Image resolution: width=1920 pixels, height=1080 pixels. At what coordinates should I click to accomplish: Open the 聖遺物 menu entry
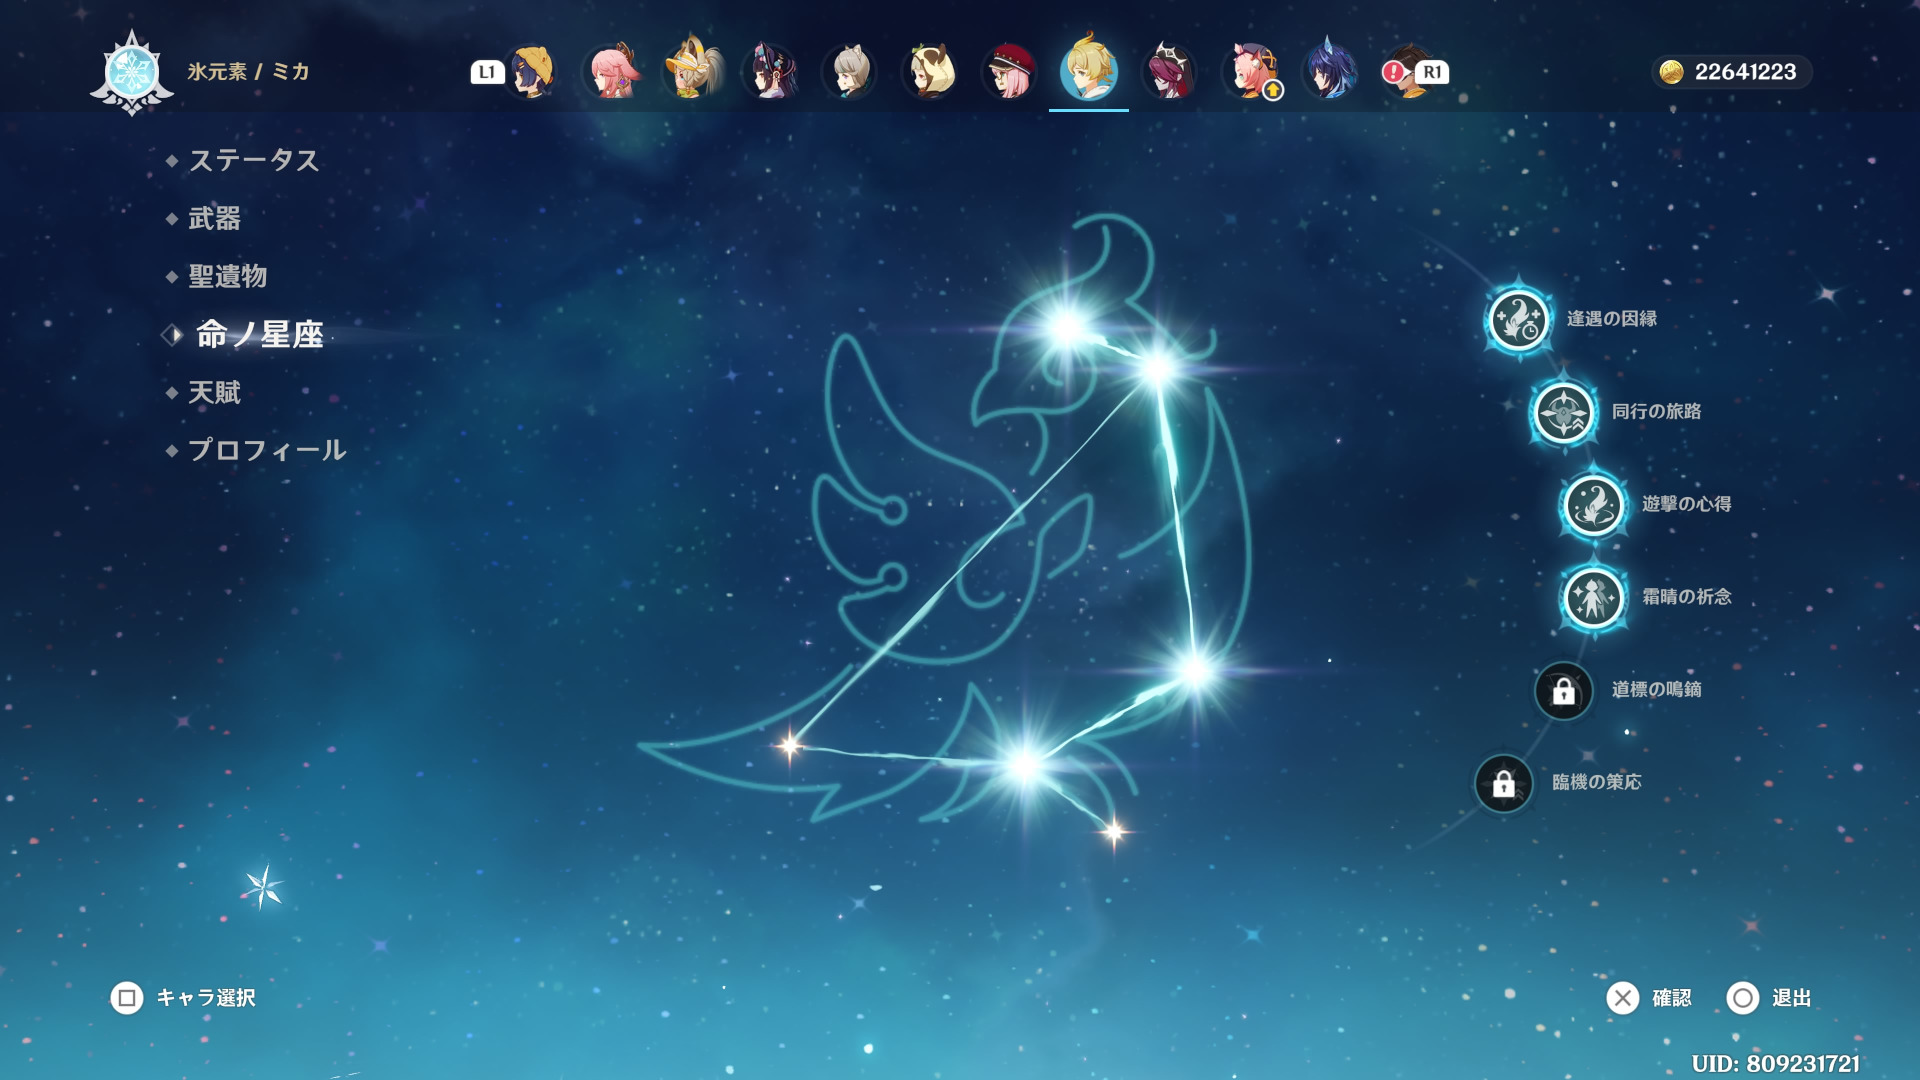click(227, 276)
